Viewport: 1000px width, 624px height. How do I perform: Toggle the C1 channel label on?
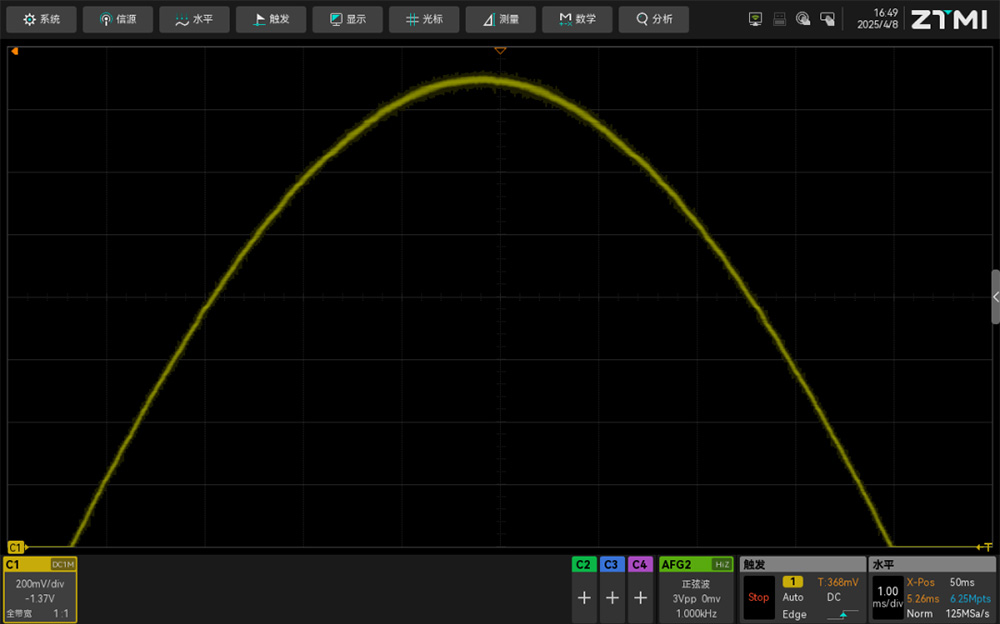(13, 564)
